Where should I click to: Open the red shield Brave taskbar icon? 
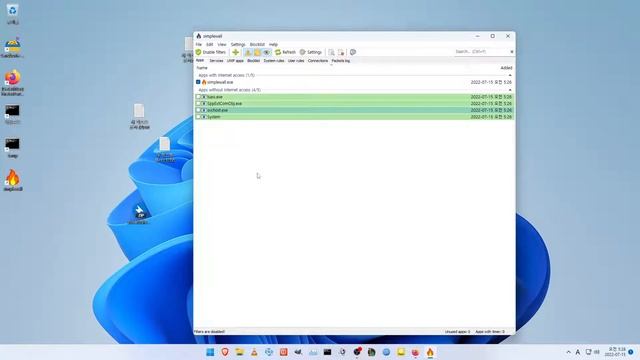[x=225, y=352]
